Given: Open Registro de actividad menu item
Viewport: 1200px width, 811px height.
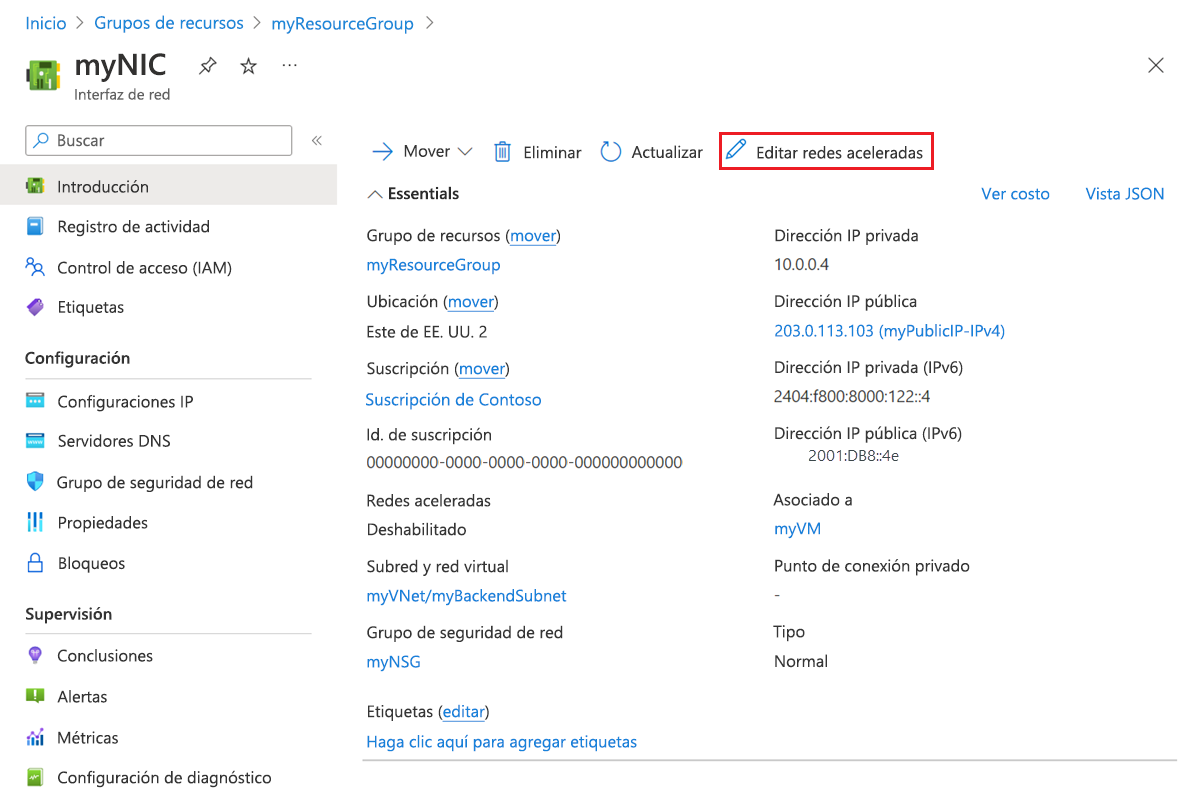Looking at the screenshot, I should pyautogui.click(x=133, y=227).
